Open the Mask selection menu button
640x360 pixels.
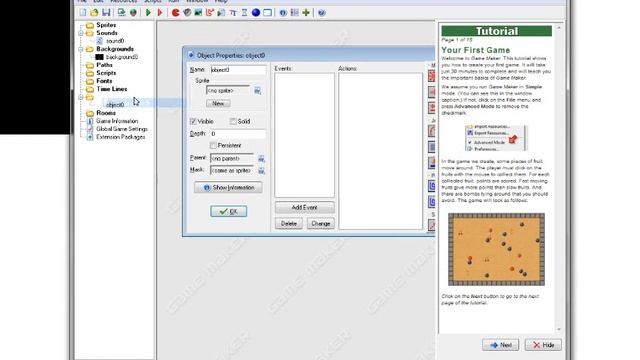[261, 171]
